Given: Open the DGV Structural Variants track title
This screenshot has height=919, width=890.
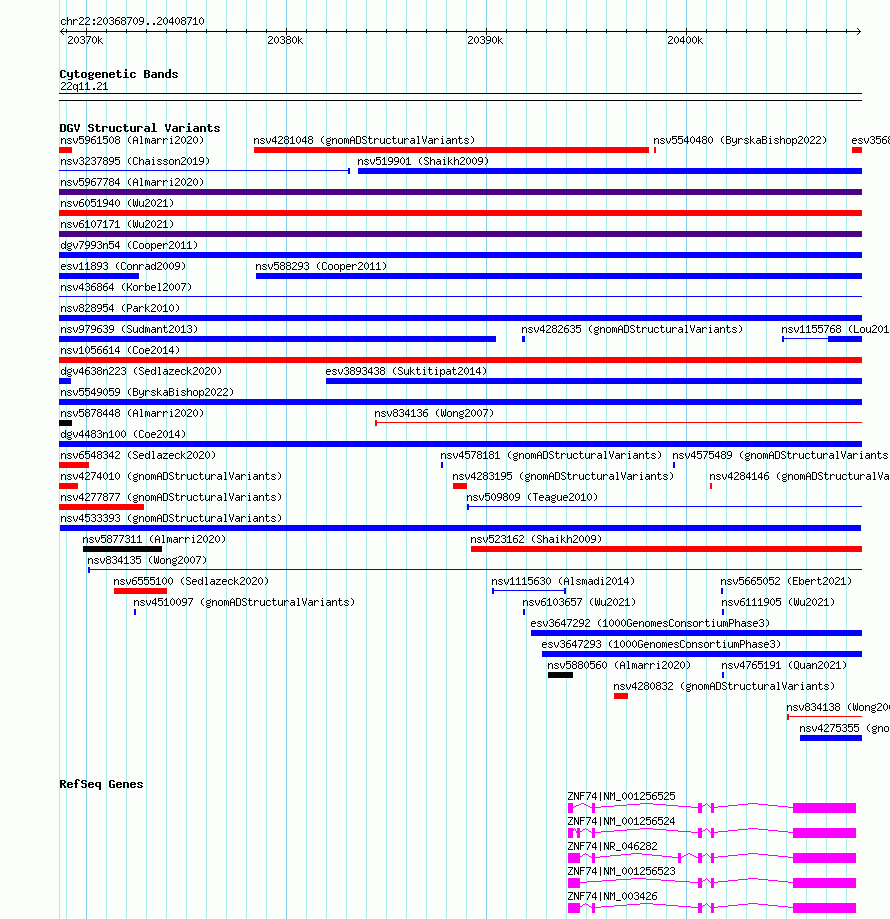Looking at the screenshot, I should click(139, 128).
